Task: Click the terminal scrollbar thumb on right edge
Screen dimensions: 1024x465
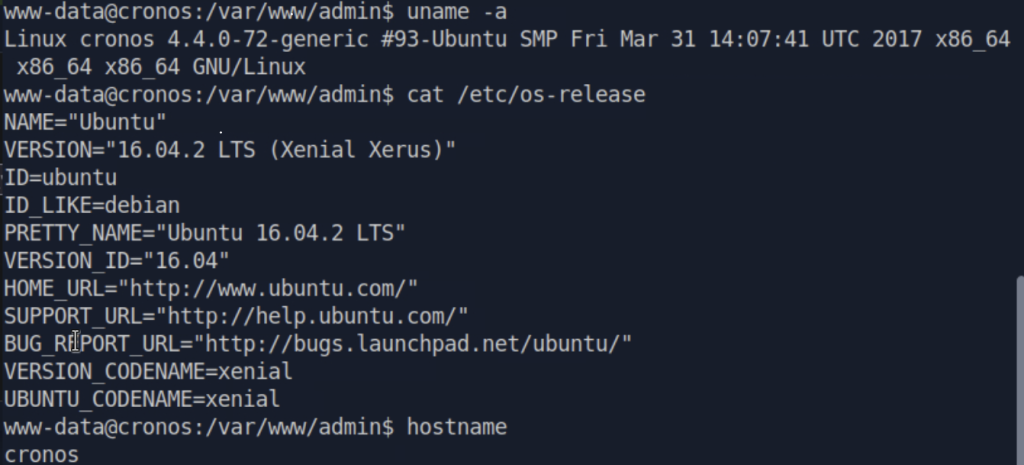Action: (1020, 370)
